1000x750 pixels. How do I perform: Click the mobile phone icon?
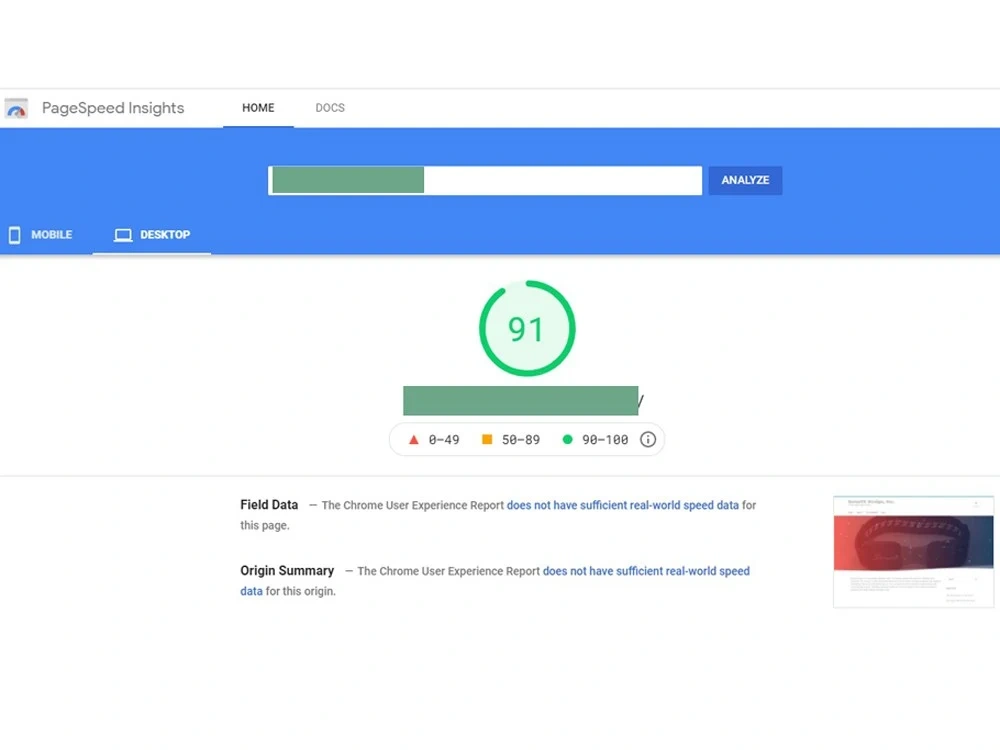(15, 235)
